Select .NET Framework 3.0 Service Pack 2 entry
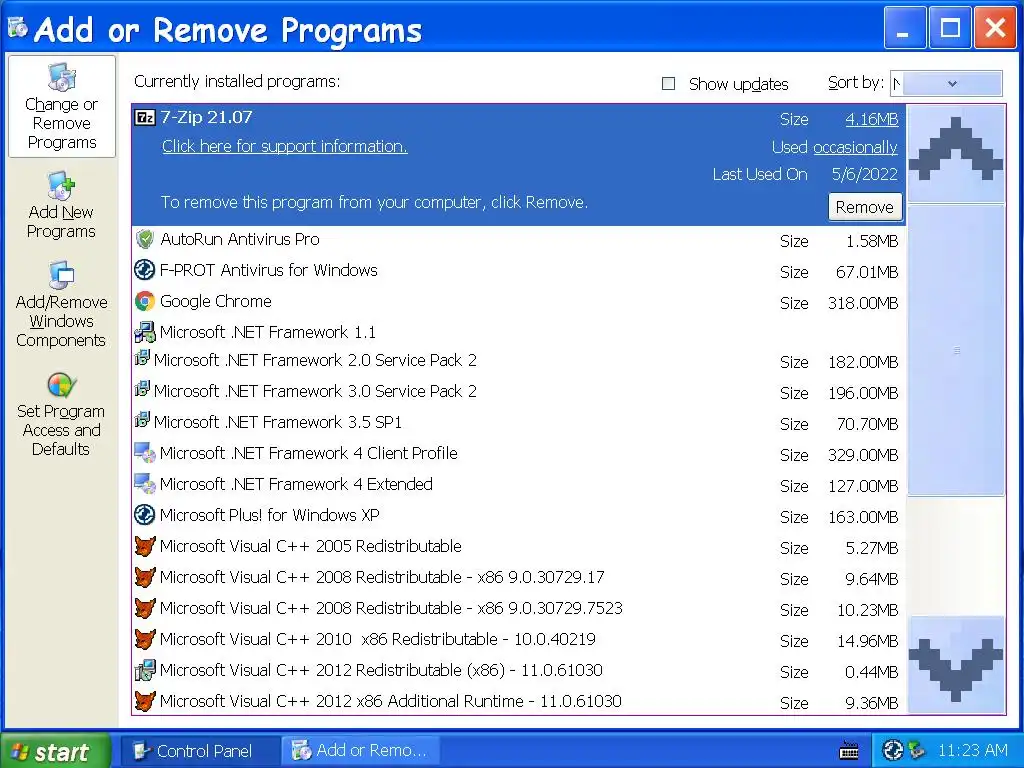The height and width of the screenshot is (768, 1024). point(519,391)
